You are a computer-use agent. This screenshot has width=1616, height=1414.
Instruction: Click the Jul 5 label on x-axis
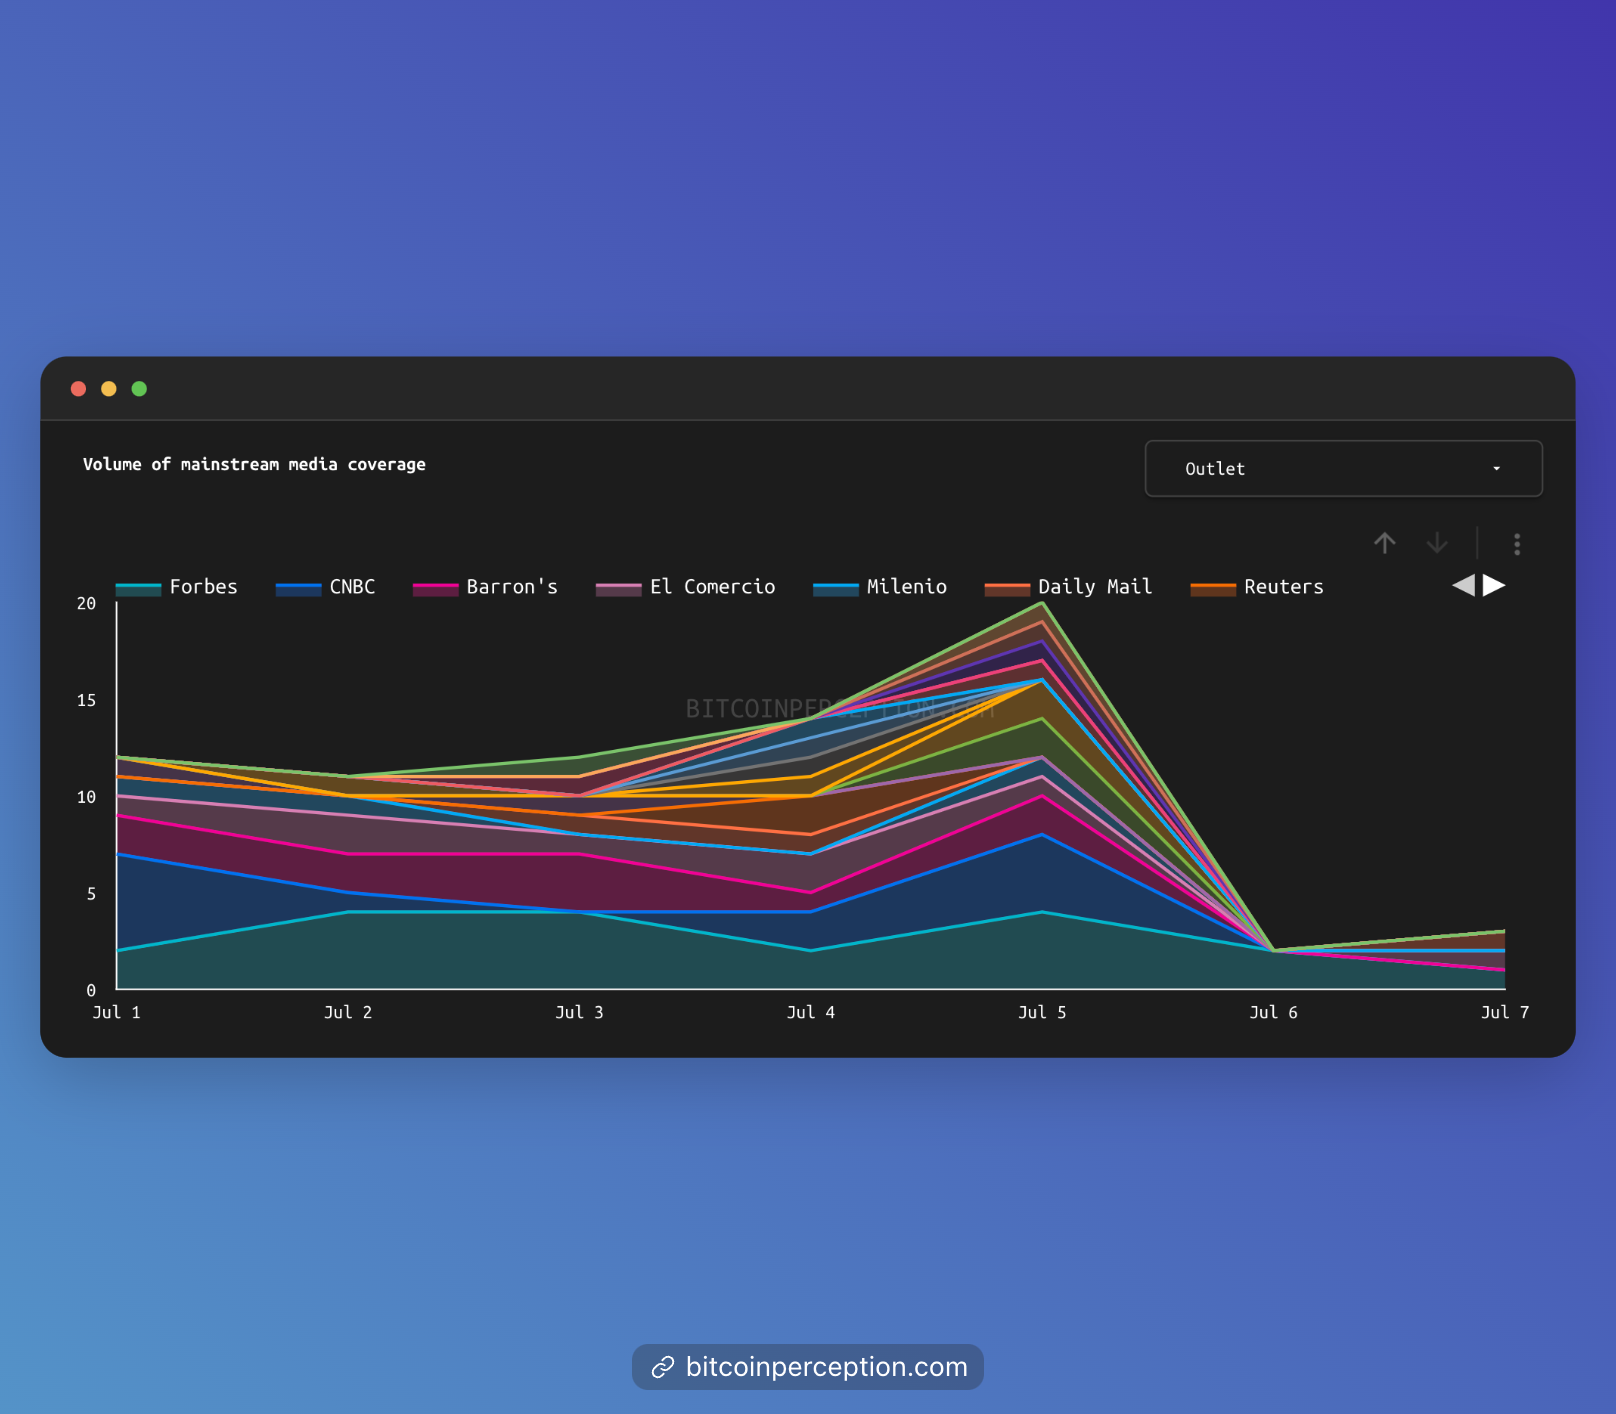click(1042, 1012)
